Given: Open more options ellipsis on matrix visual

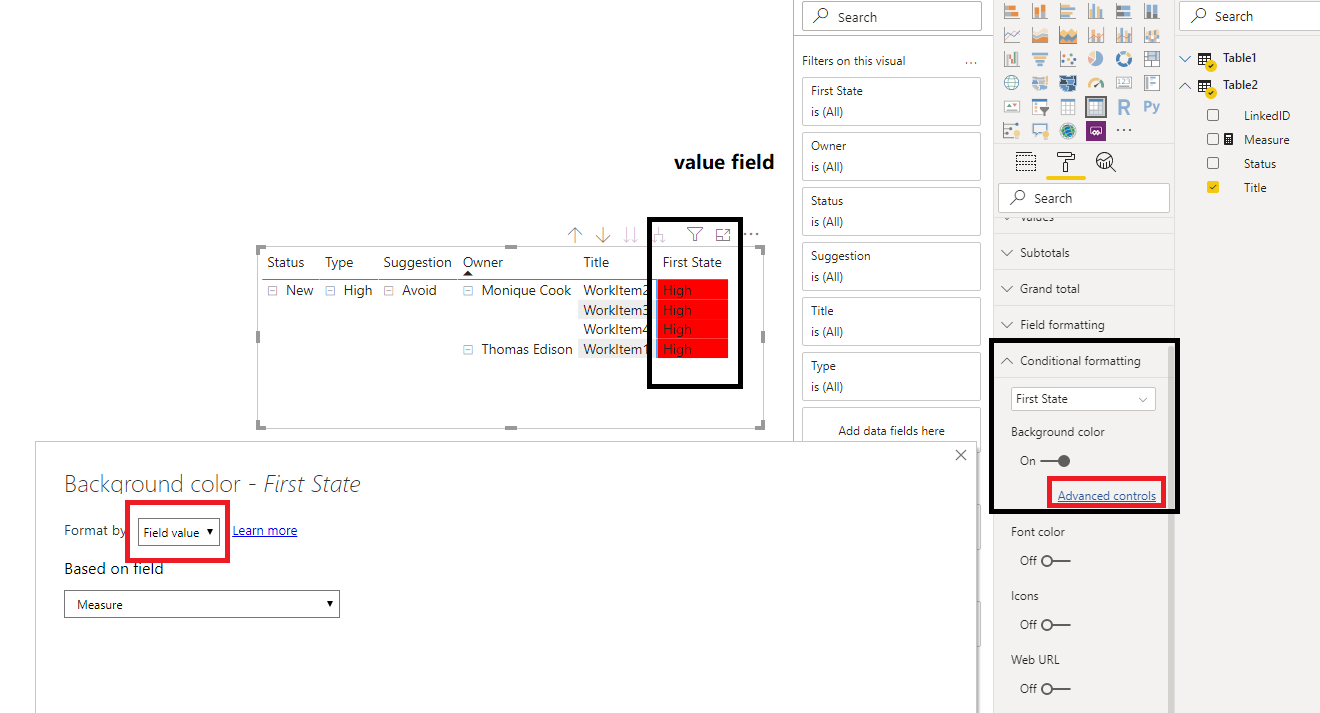Looking at the screenshot, I should pyautogui.click(x=751, y=235).
